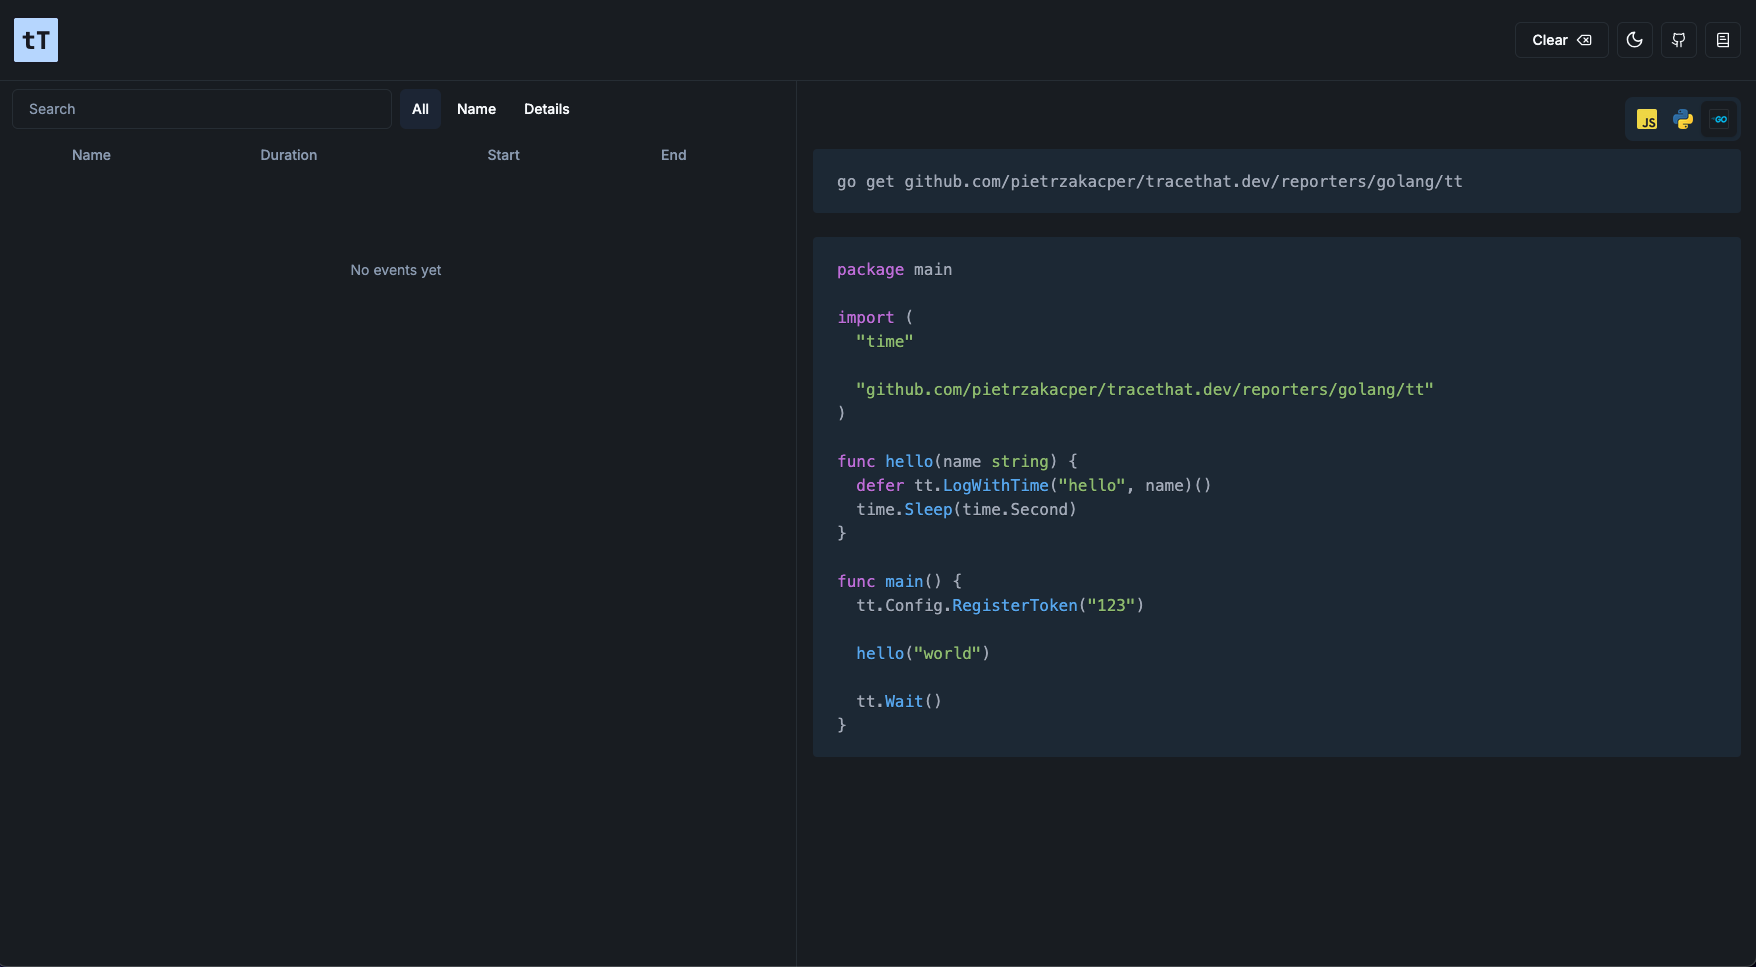Image resolution: width=1756 pixels, height=967 pixels.
Task: Click the go get install command
Action: click(1149, 181)
